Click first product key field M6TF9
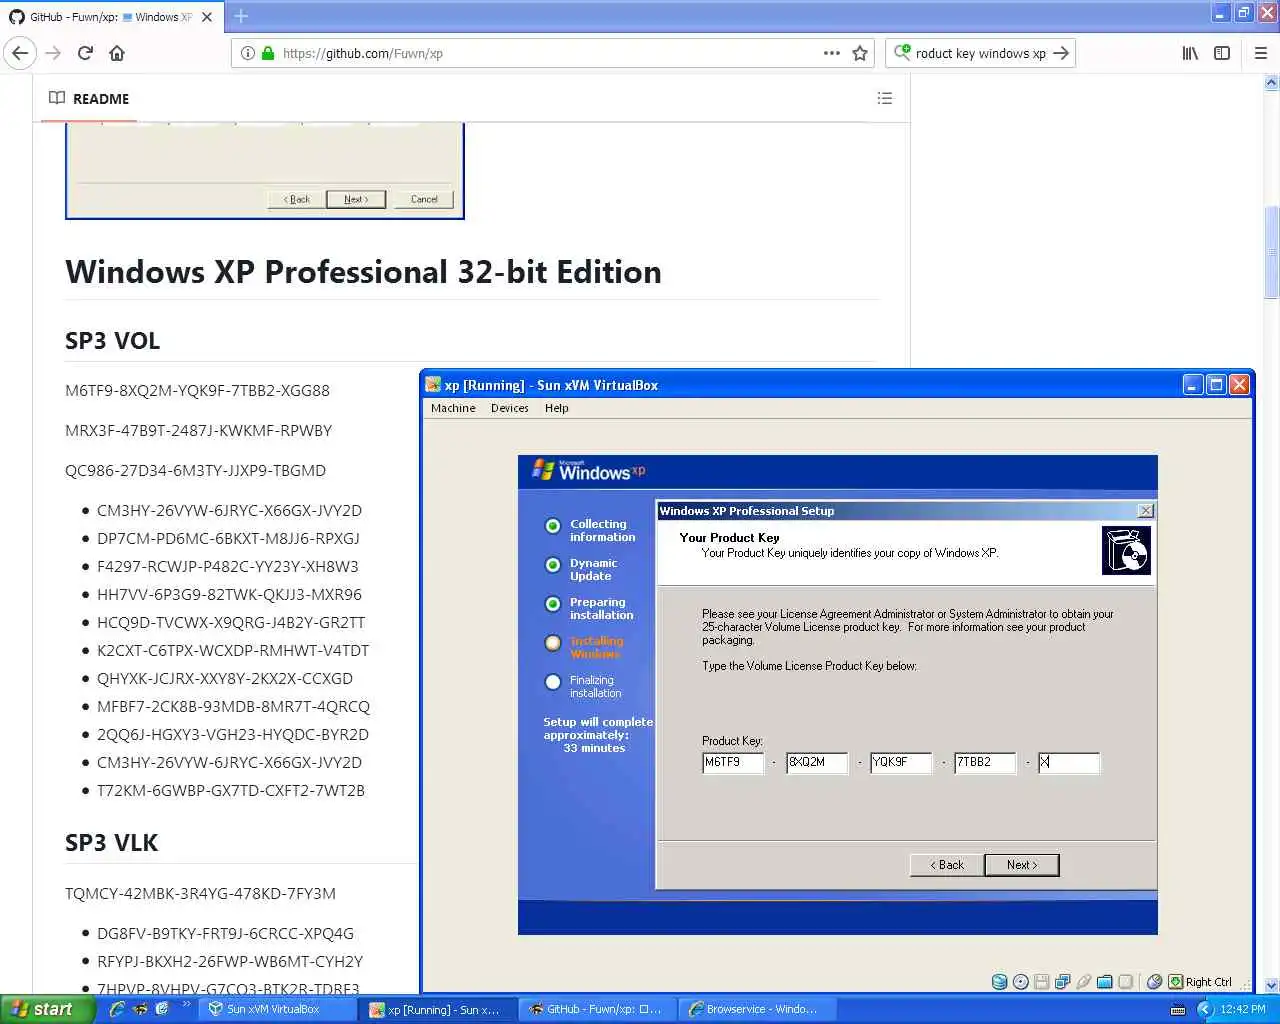The width and height of the screenshot is (1280, 1024). tap(733, 763)
